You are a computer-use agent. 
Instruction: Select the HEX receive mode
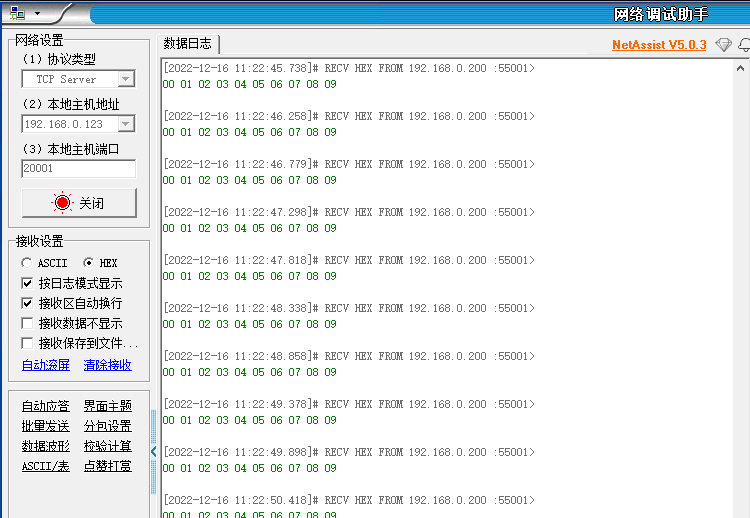89,263
